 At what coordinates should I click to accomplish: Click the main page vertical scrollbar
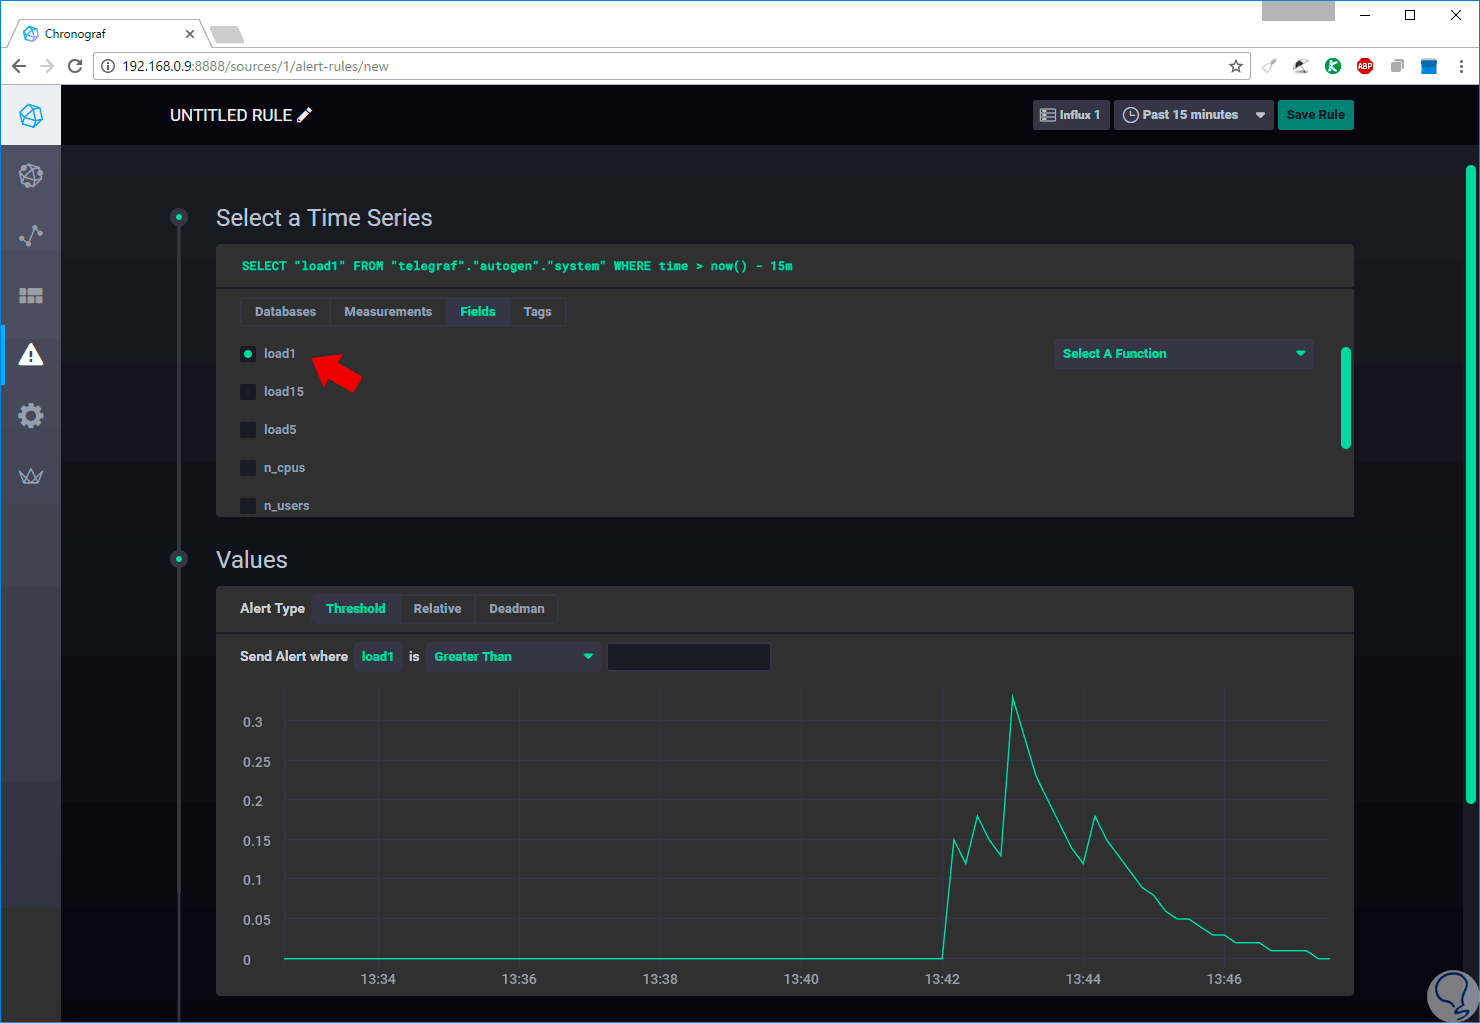pos(1471,484)
